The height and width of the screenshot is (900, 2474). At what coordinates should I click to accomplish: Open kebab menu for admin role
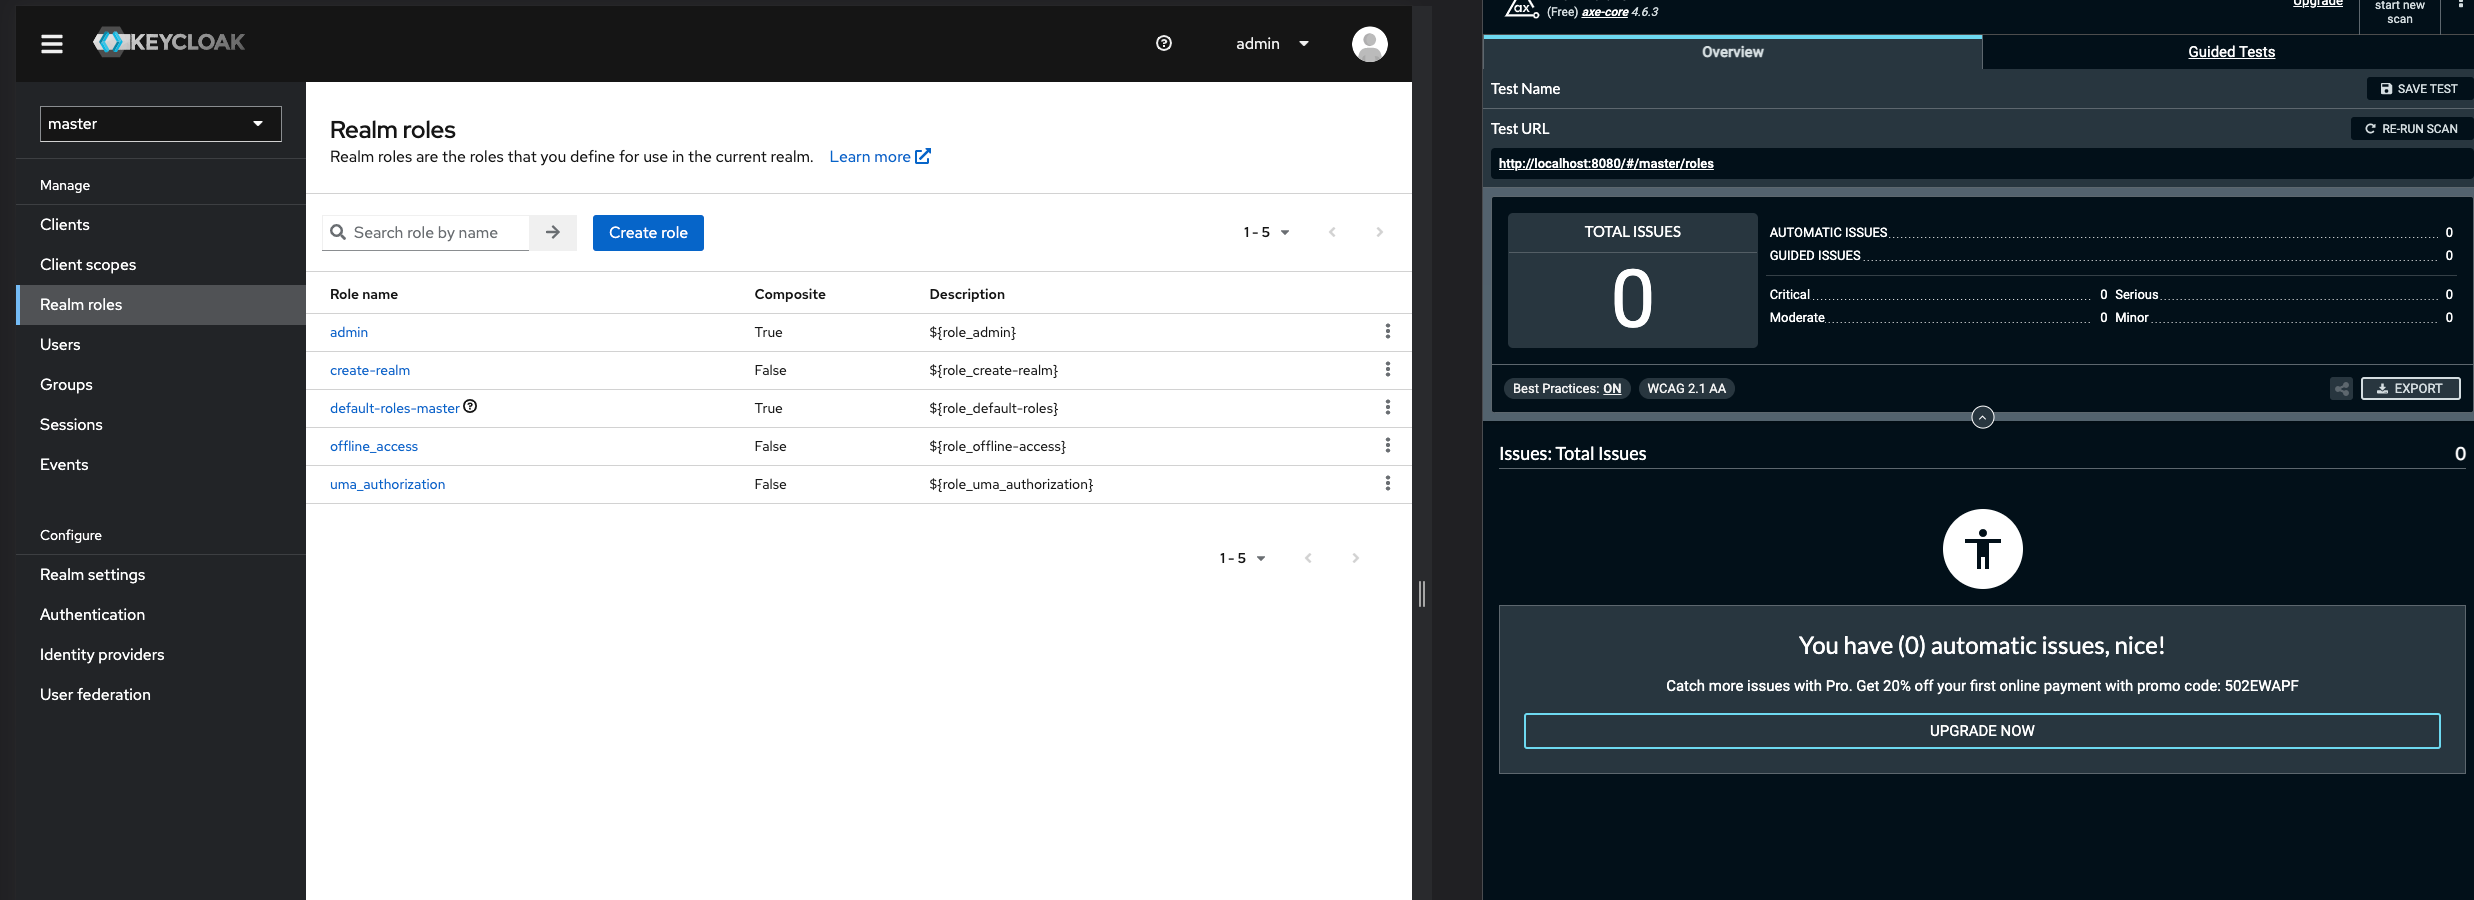click(x=1387, y=331)
